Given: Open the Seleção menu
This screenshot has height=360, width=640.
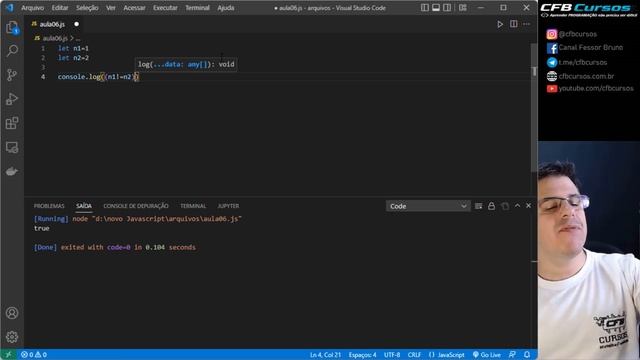Looking at the screenshot, I should (x=87, y=8).
